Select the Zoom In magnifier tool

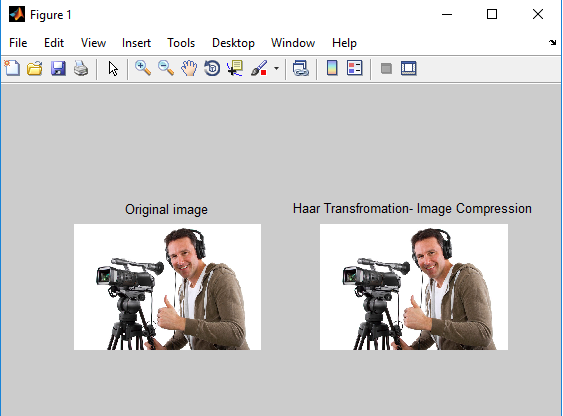(x=143, y=68)
